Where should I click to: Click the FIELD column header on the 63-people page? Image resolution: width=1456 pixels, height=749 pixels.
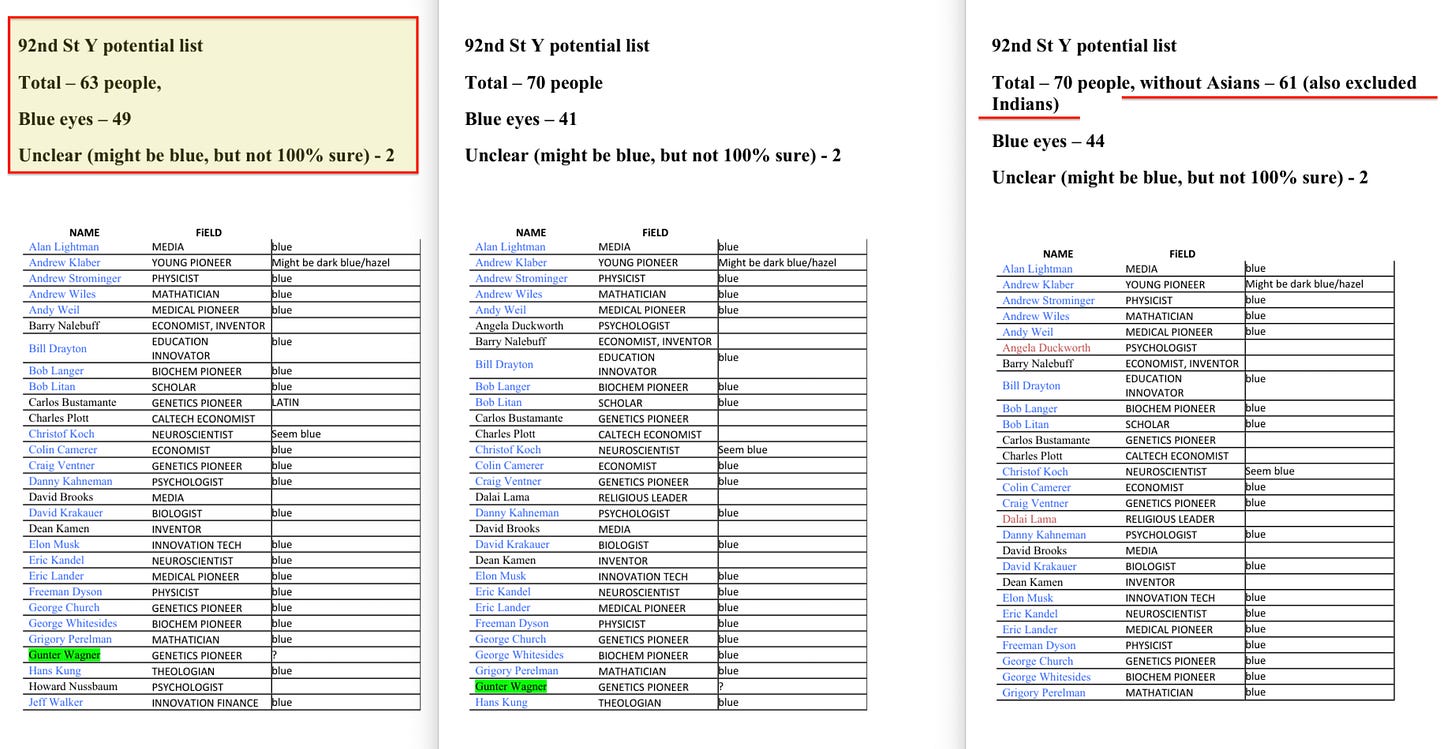[x=208, y=232]
